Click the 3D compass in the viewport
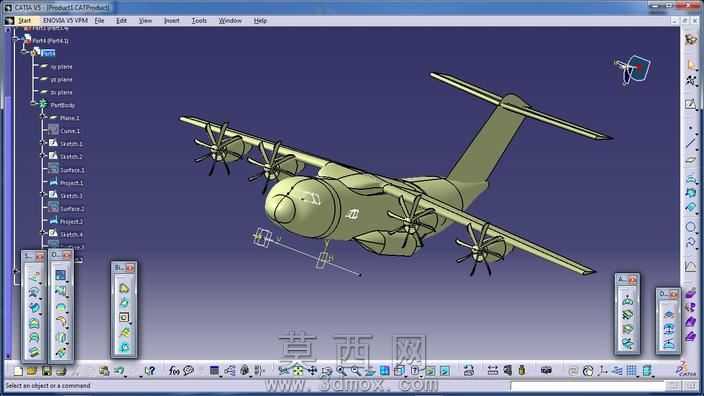Image resolution: width=704 pixels, height=396 pixels. (633, 69)
